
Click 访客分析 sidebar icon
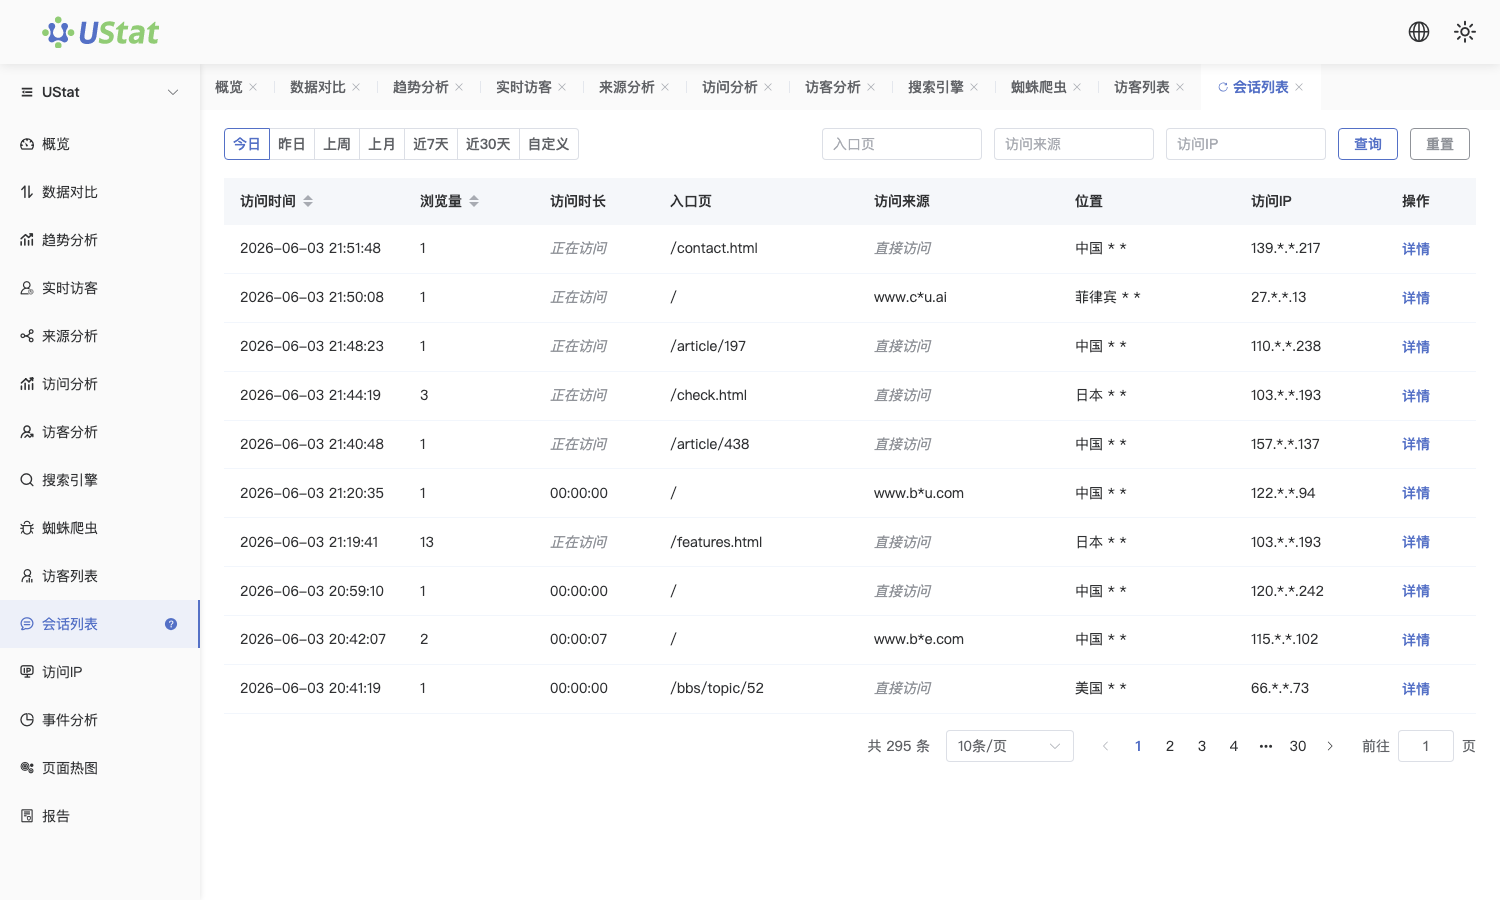[x=27, y=432]
